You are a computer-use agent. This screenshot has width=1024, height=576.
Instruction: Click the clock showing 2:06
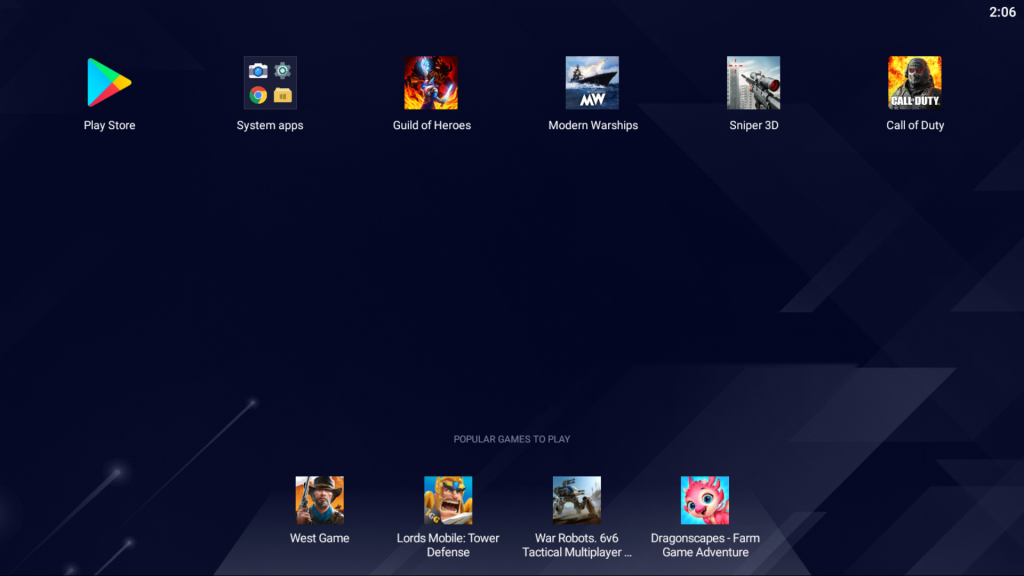[x=1002, y=12]
